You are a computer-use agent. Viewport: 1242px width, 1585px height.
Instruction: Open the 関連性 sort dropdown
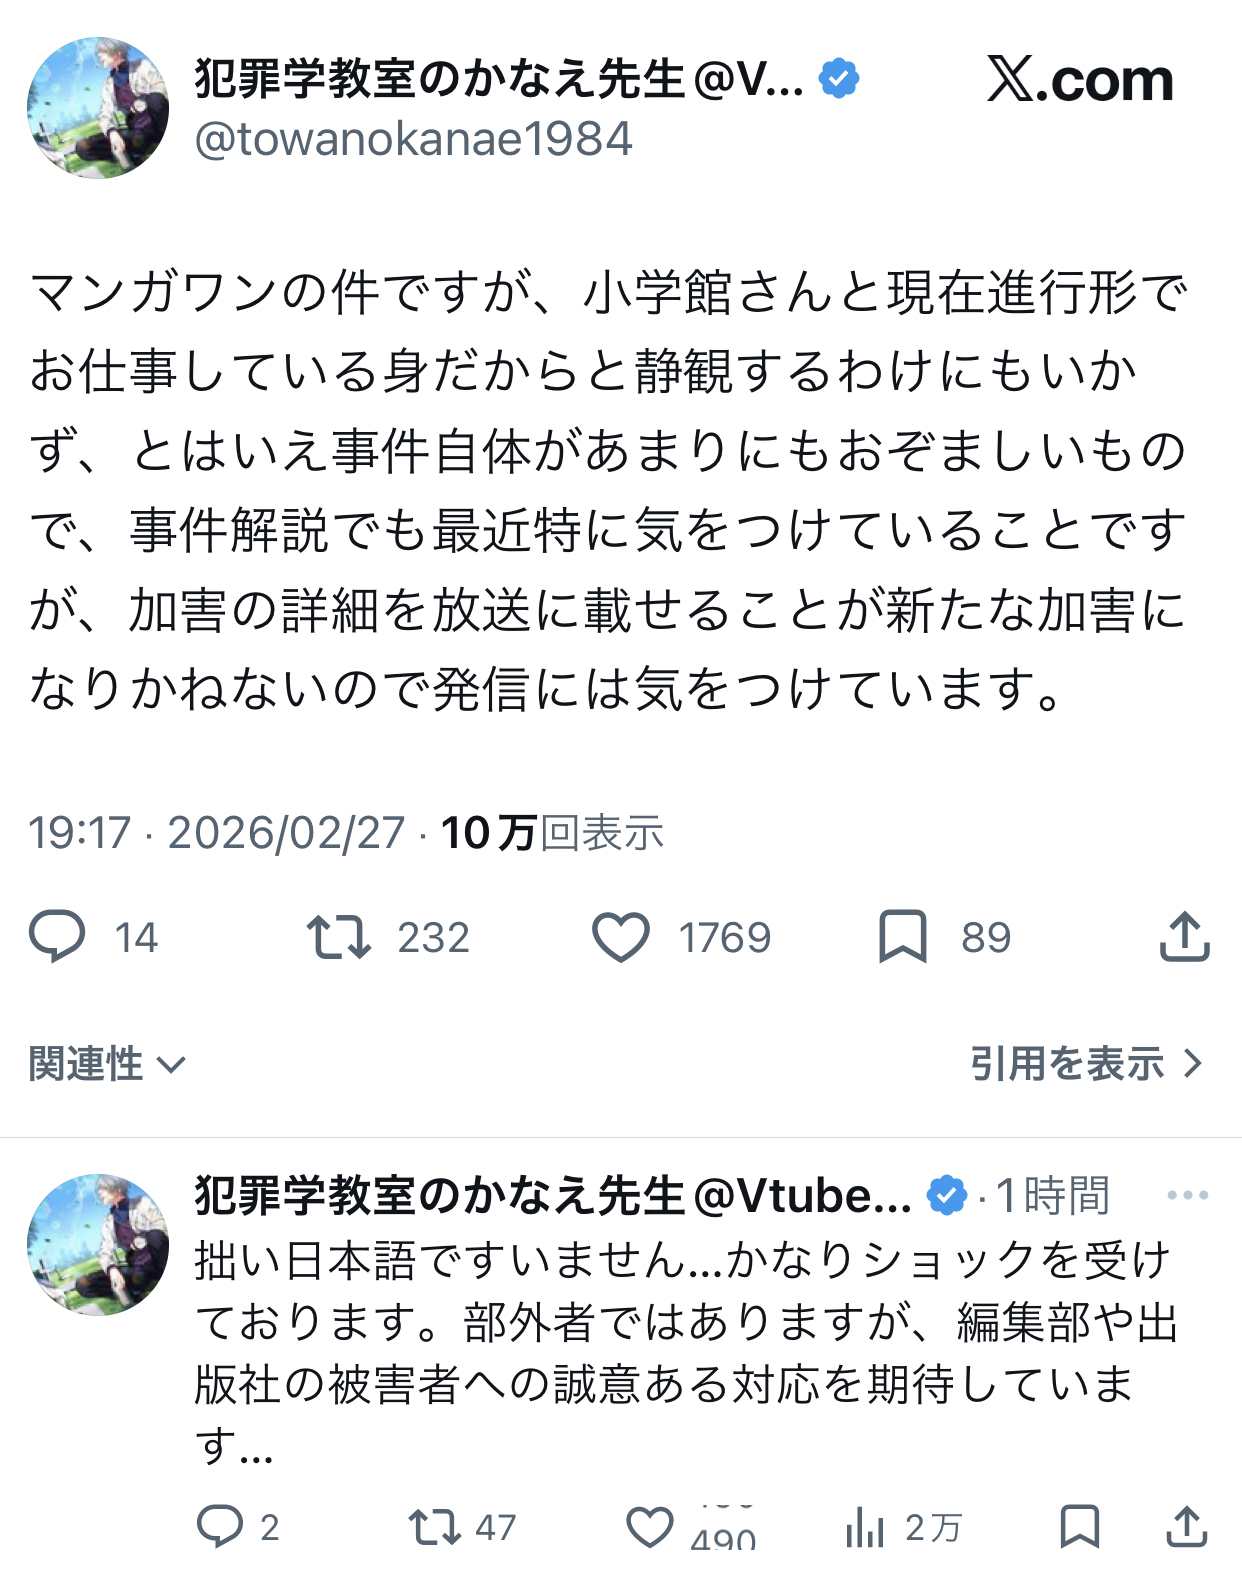click(x=107, y=1064)
